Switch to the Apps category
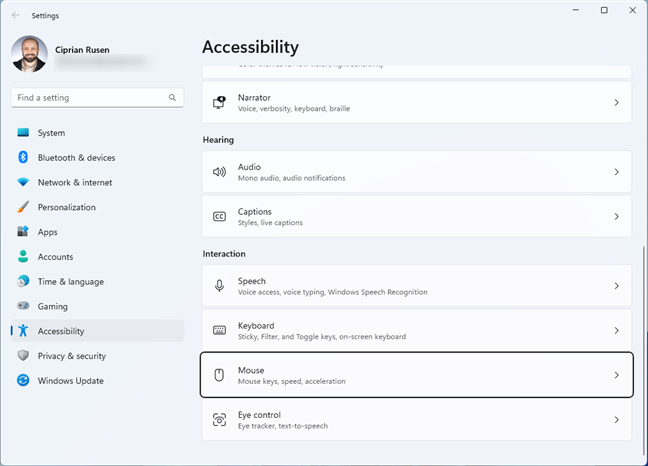The image size is (648, 466). [97, 232]
